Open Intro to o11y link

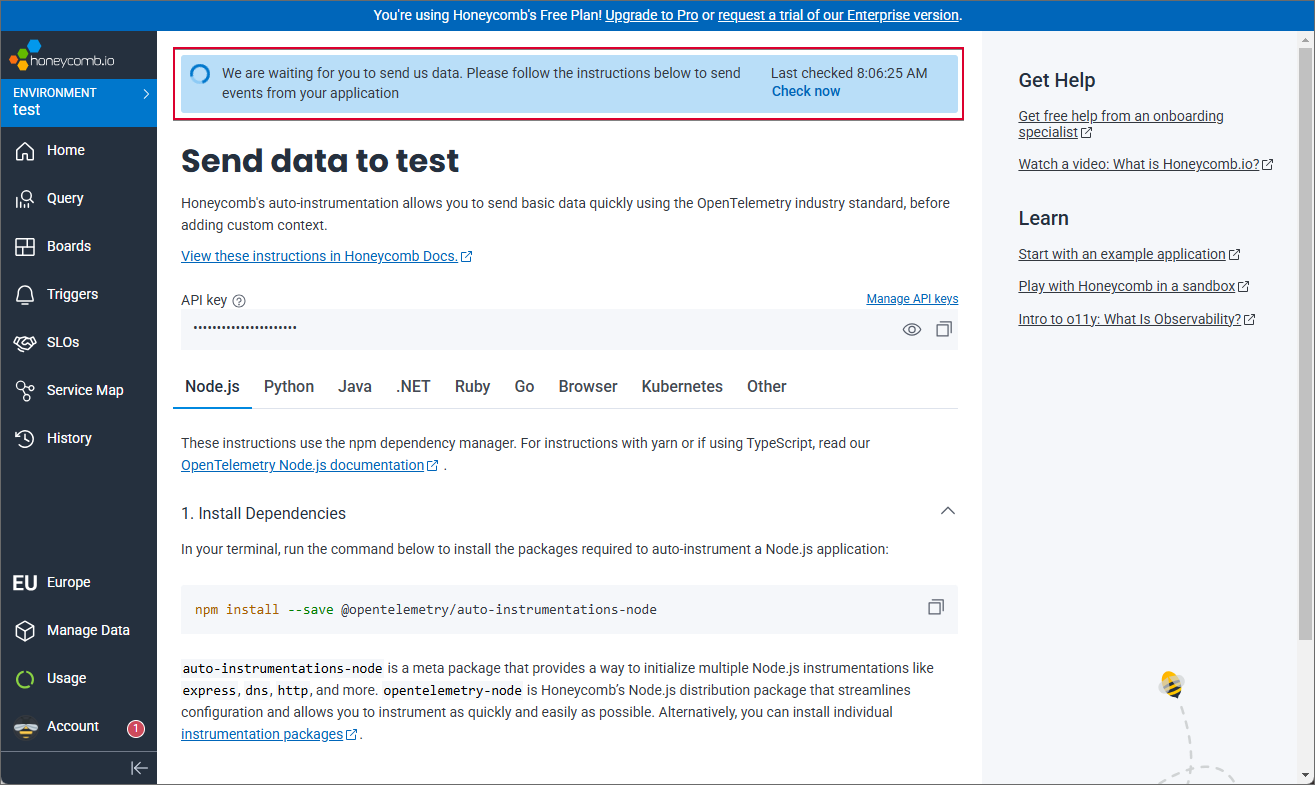[x=1137, y=319]
